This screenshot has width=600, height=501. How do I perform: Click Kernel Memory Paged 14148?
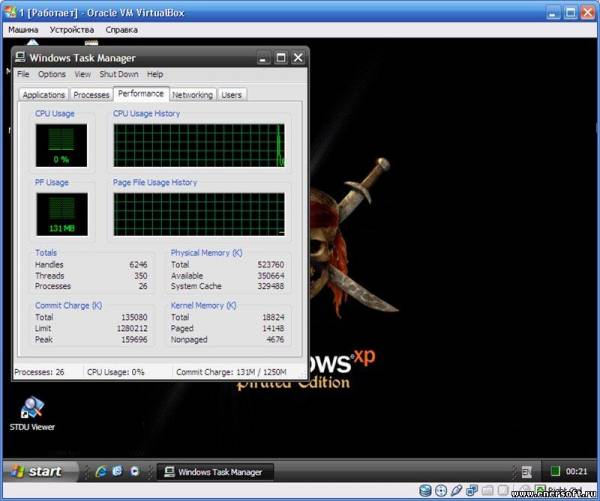pos(273,328)
